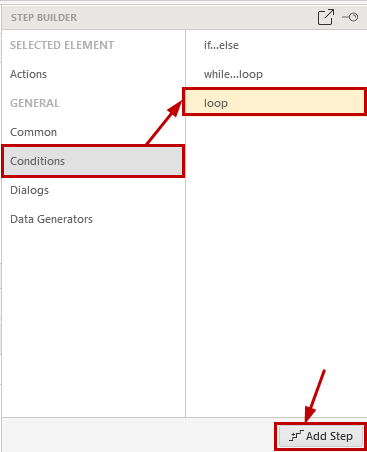Image resolution: width=367 pixels, height=452 pixels.
Task: Select the highlighted loop step
Action: 276,103
